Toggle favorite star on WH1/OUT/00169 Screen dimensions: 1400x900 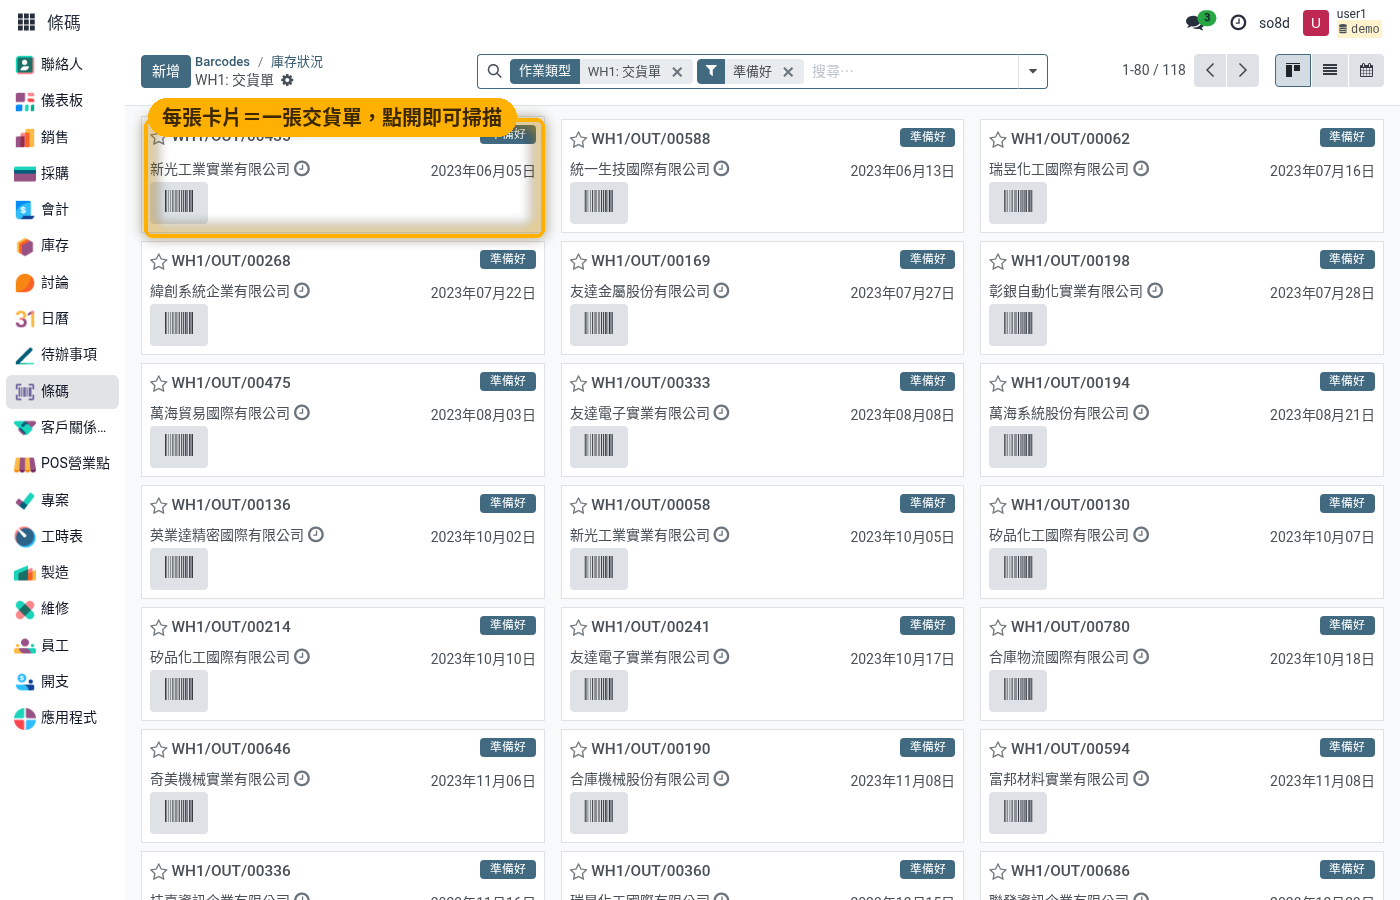(578, 261)
